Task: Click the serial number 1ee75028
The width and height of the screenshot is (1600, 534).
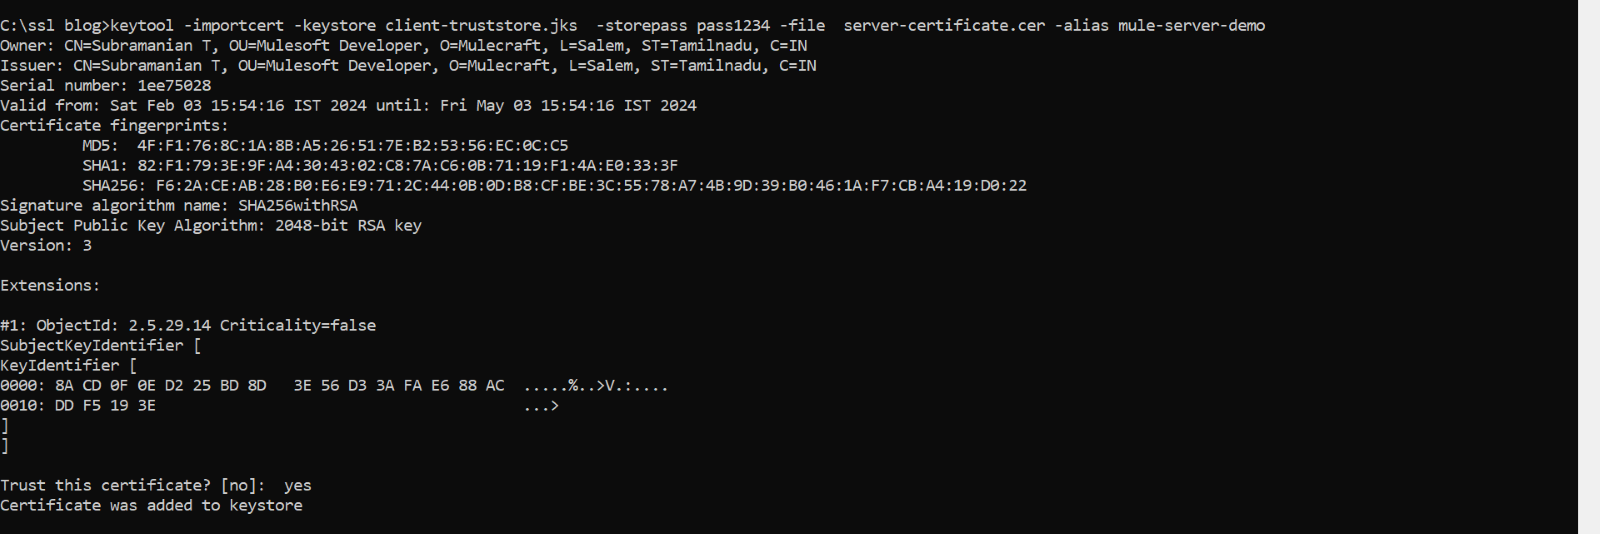Action: pos(174,86)
